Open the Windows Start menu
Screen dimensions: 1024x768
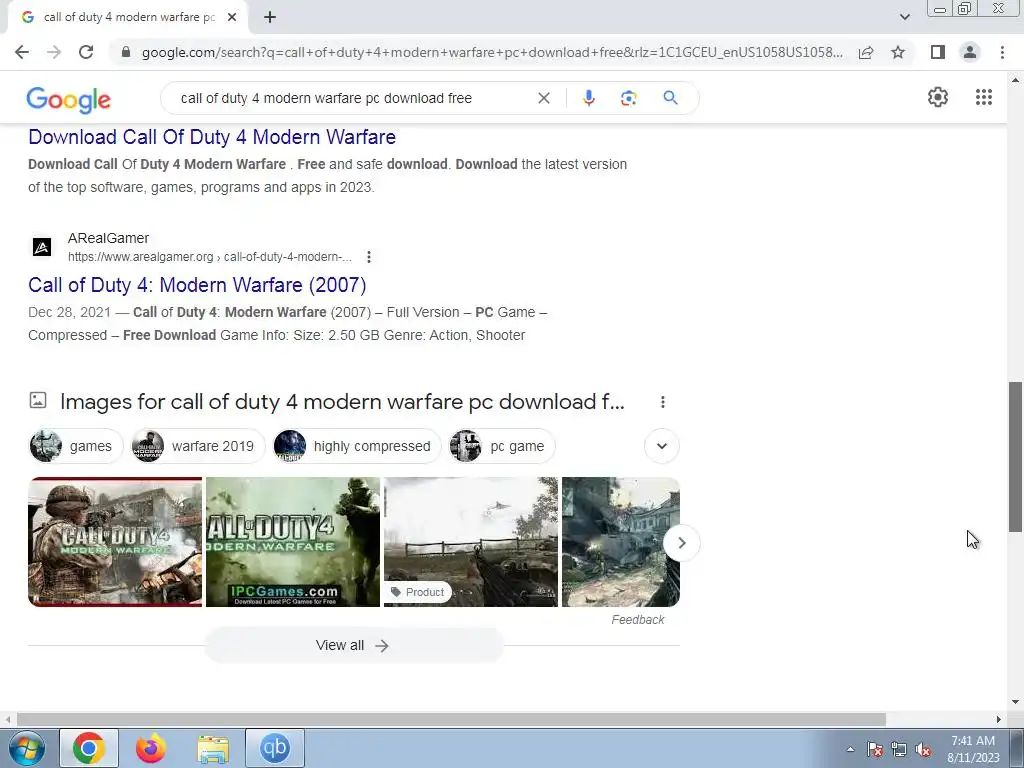pyautogui.click(x=27, y=748)
